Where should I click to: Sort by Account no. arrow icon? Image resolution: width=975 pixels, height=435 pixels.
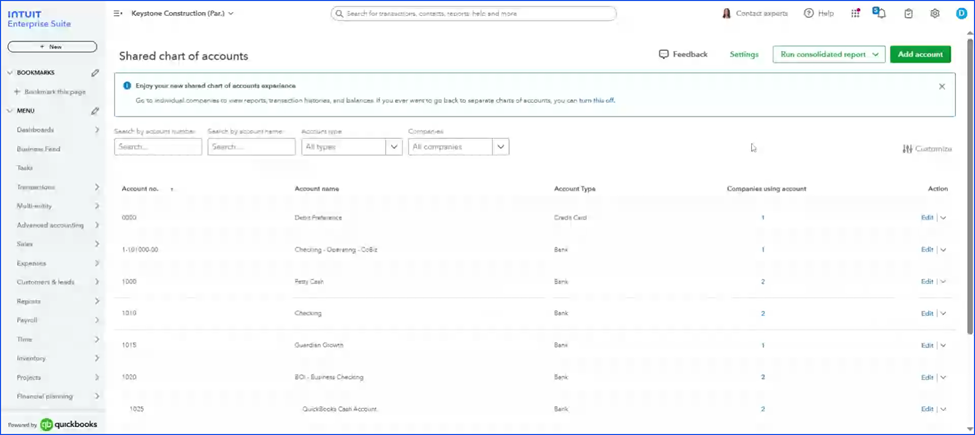tap(172, 189)
